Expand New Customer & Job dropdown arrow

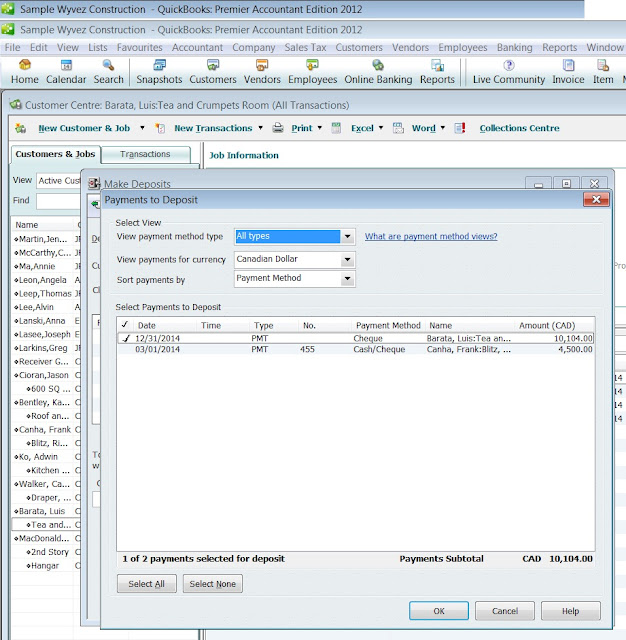click(142, 128)
